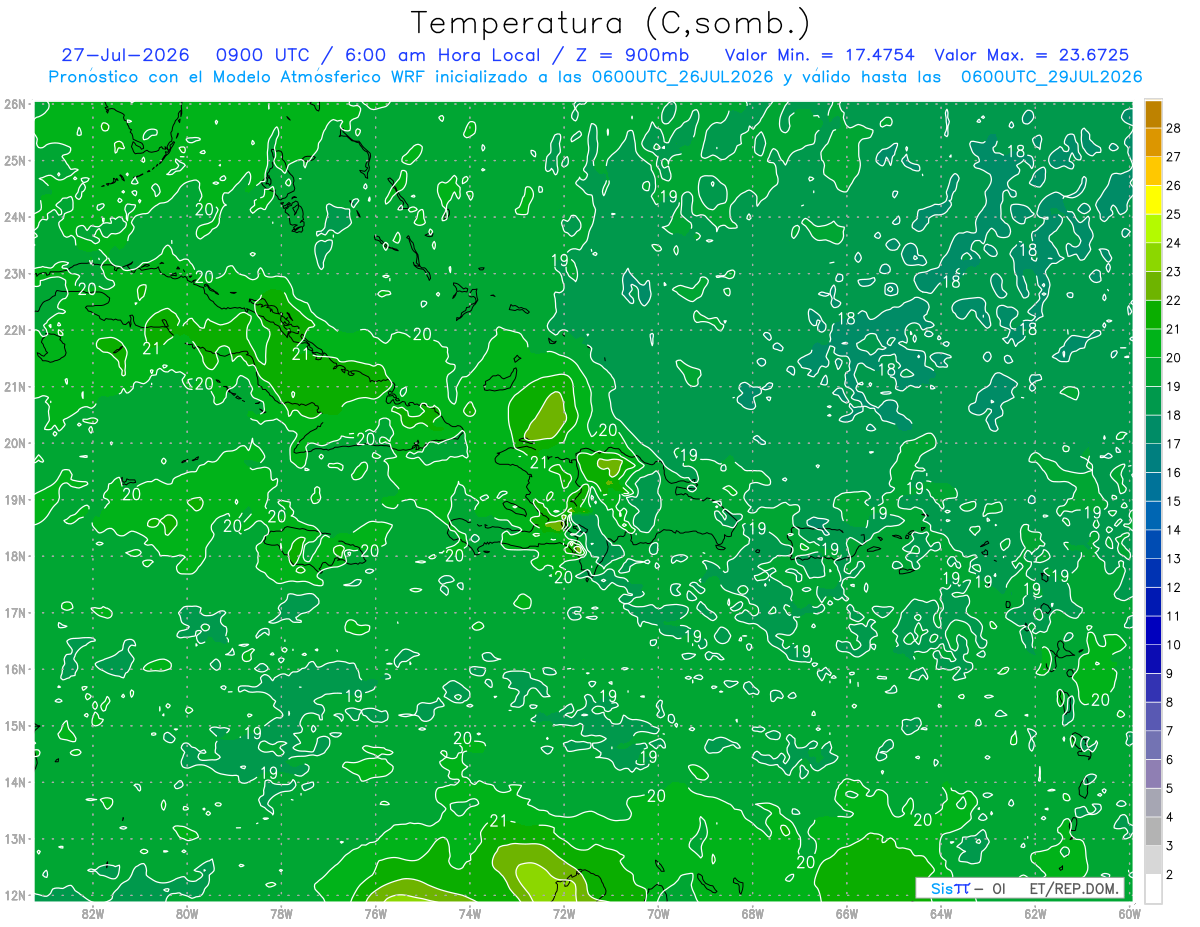Click the dark orange swatch above 28

coord(1153,113)
